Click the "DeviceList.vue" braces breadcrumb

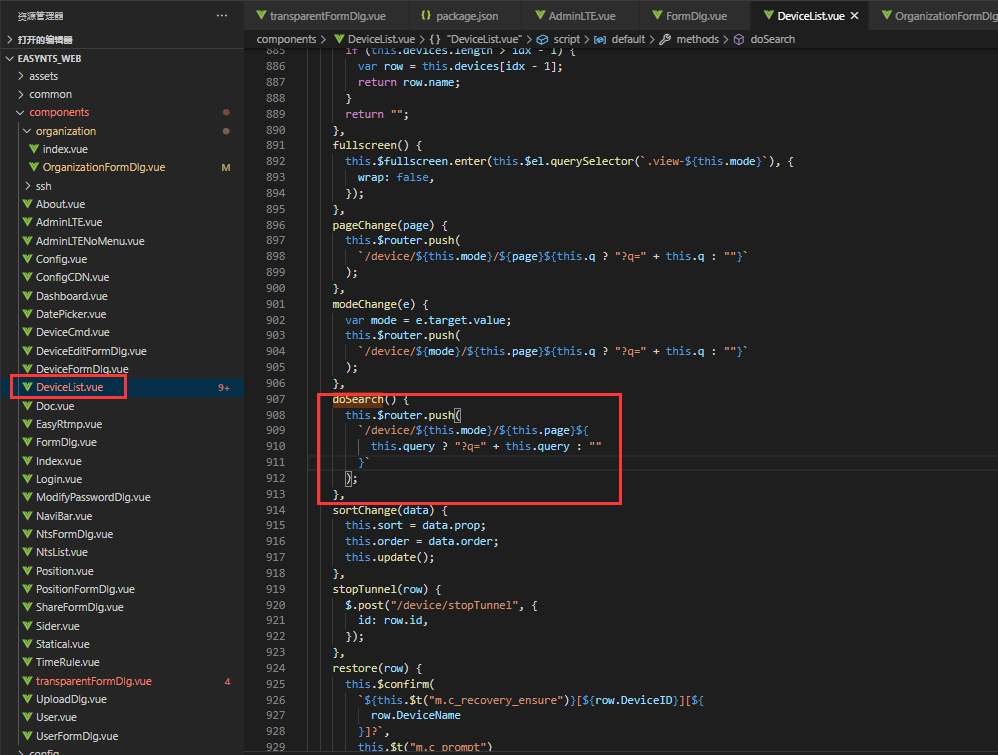476,39
